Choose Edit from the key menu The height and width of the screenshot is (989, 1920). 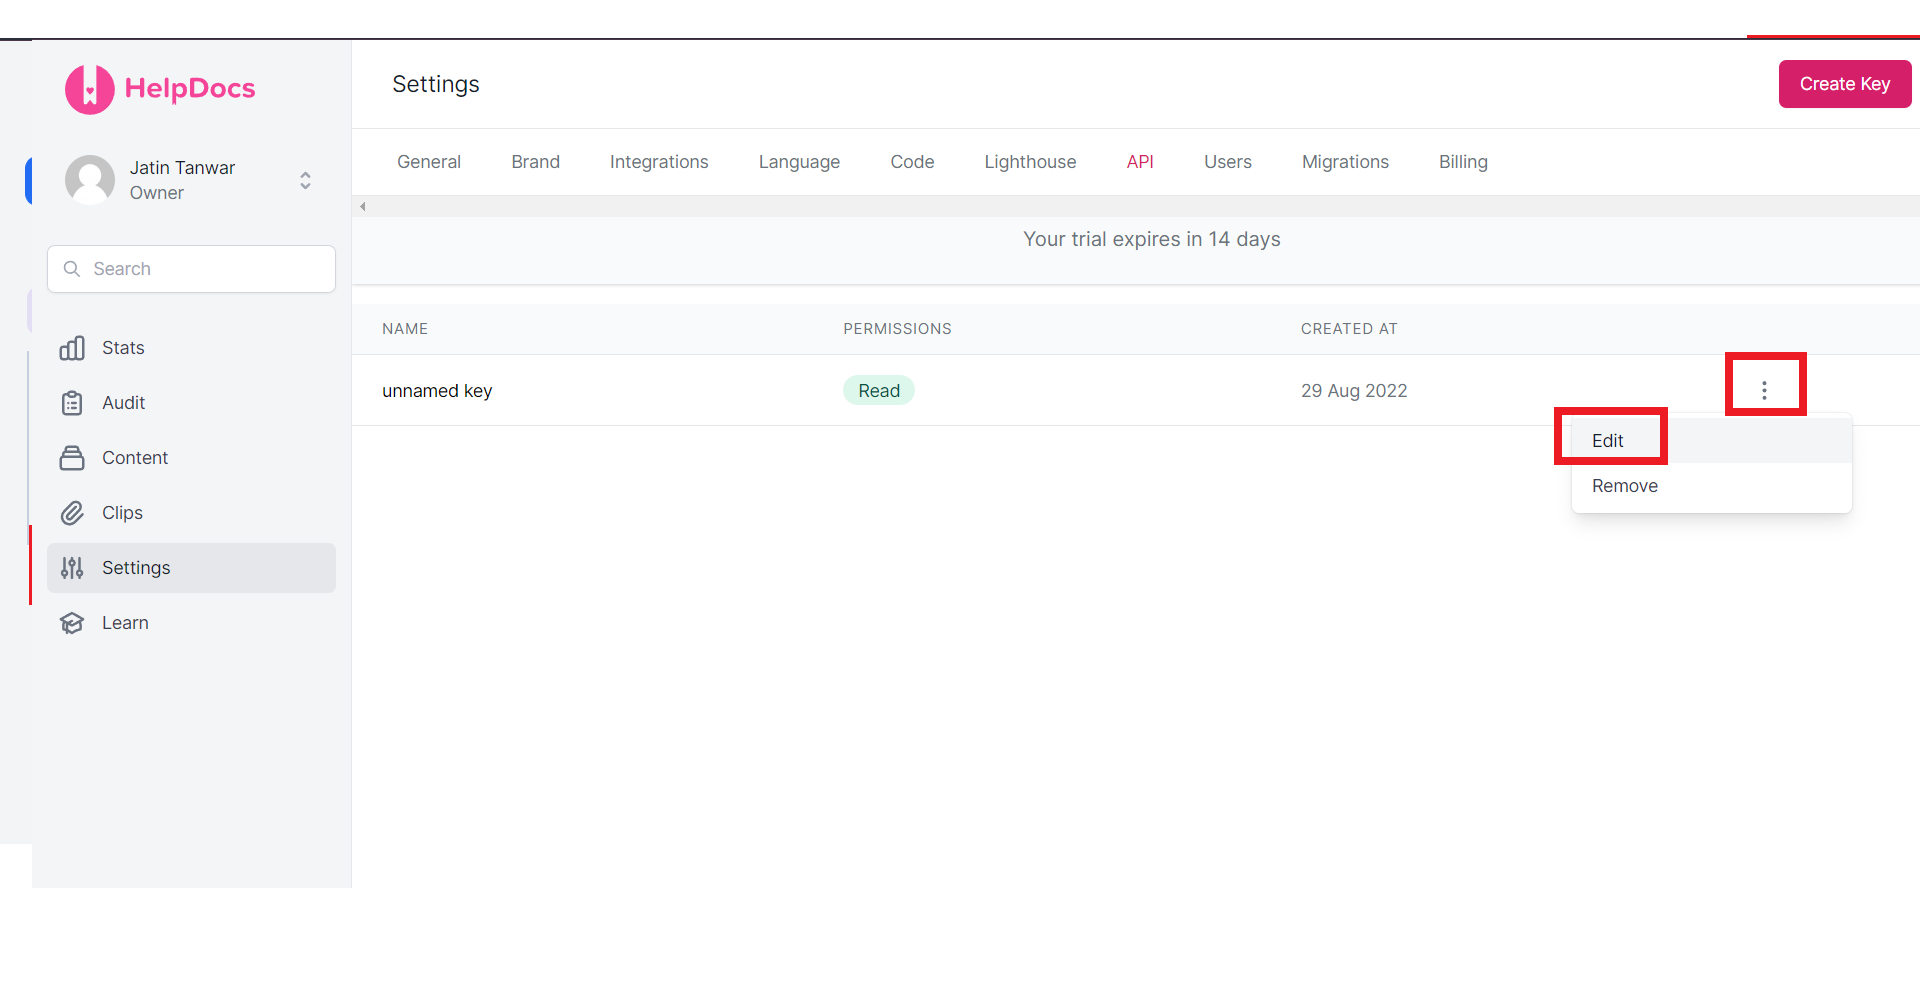point(1712,441)
